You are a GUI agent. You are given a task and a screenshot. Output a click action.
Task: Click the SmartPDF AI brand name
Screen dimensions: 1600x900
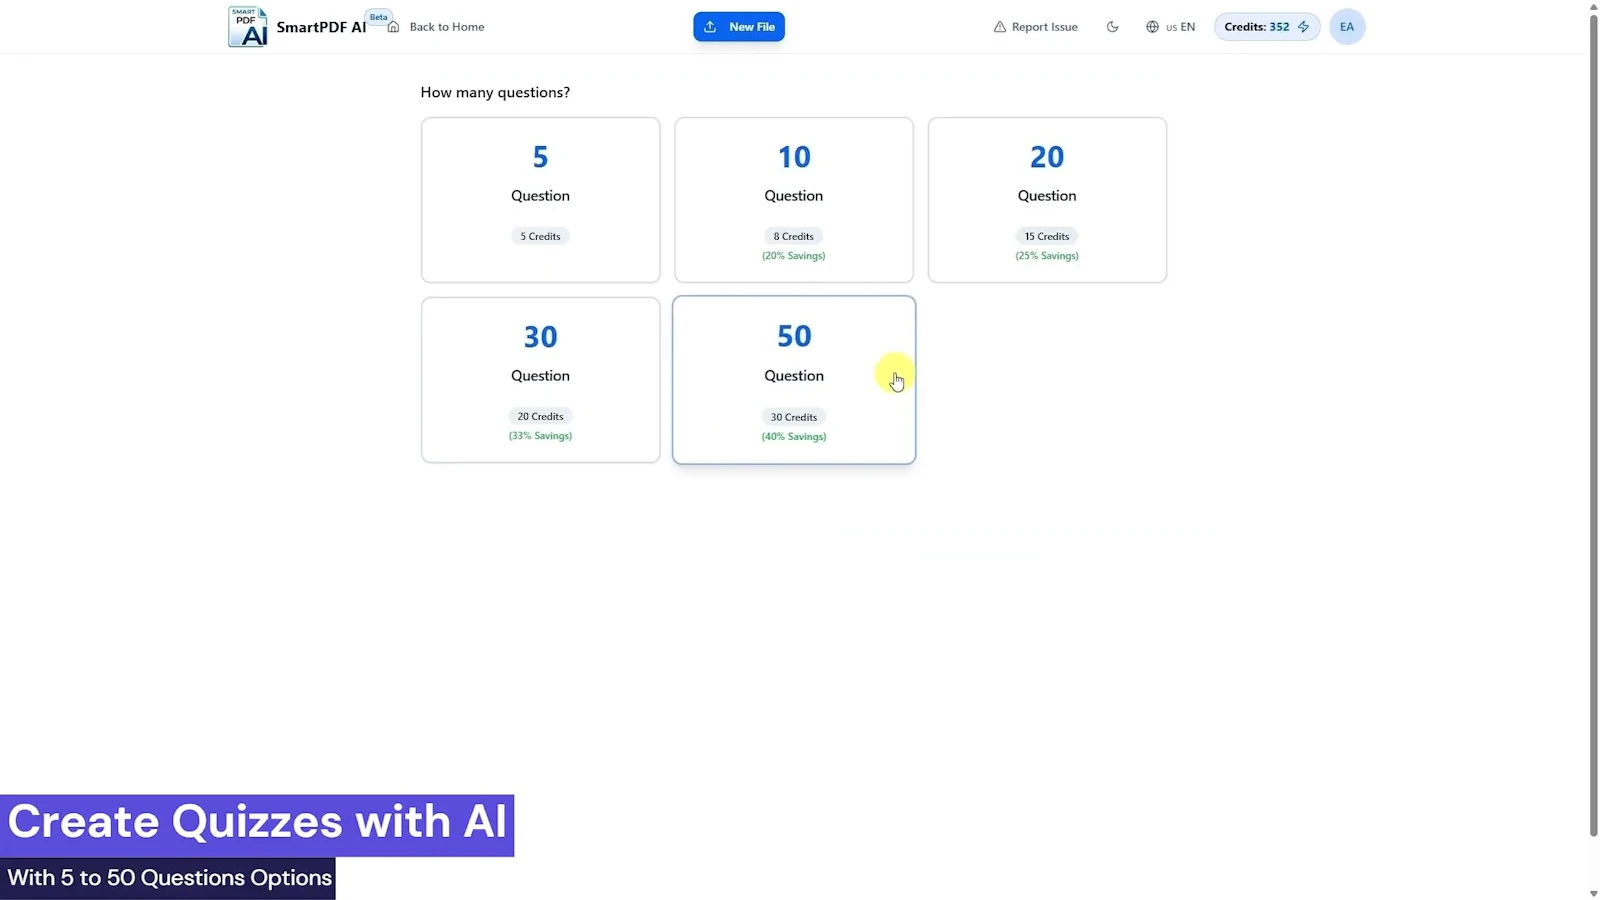[x=321, y=27]
